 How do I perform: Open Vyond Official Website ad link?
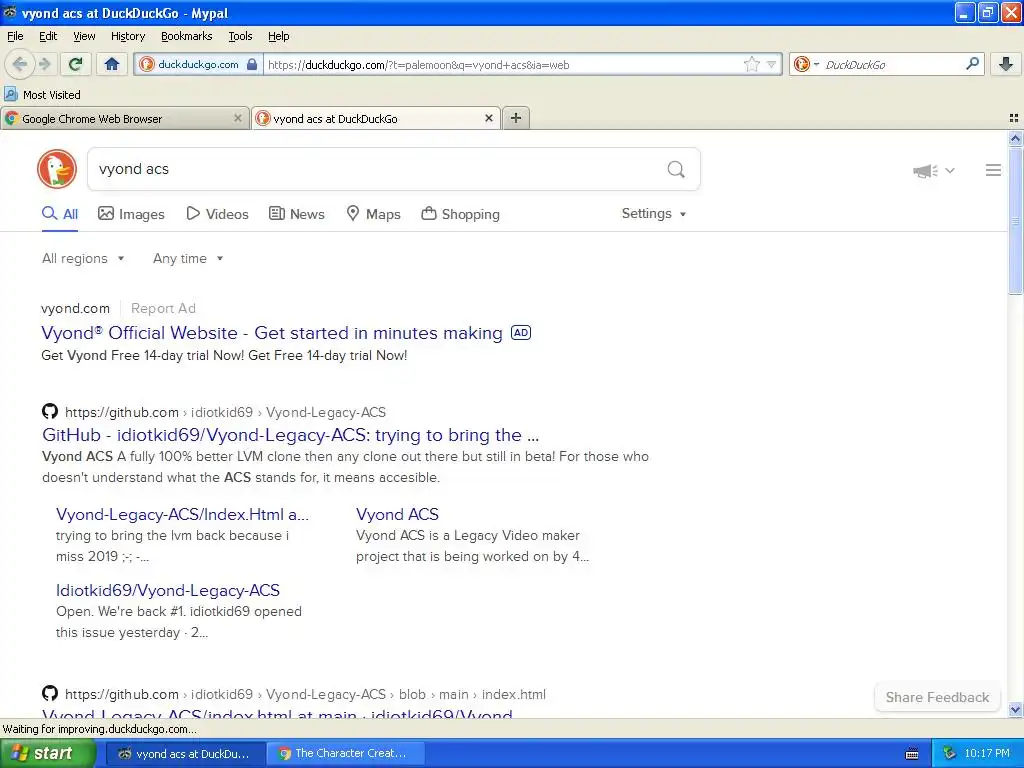pos(272,333)
